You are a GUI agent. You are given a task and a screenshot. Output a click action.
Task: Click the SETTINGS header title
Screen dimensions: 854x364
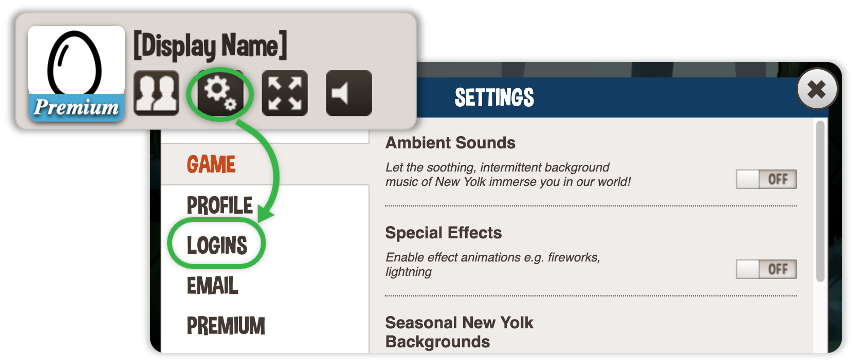pyautogui.click(x=494, y=98)
